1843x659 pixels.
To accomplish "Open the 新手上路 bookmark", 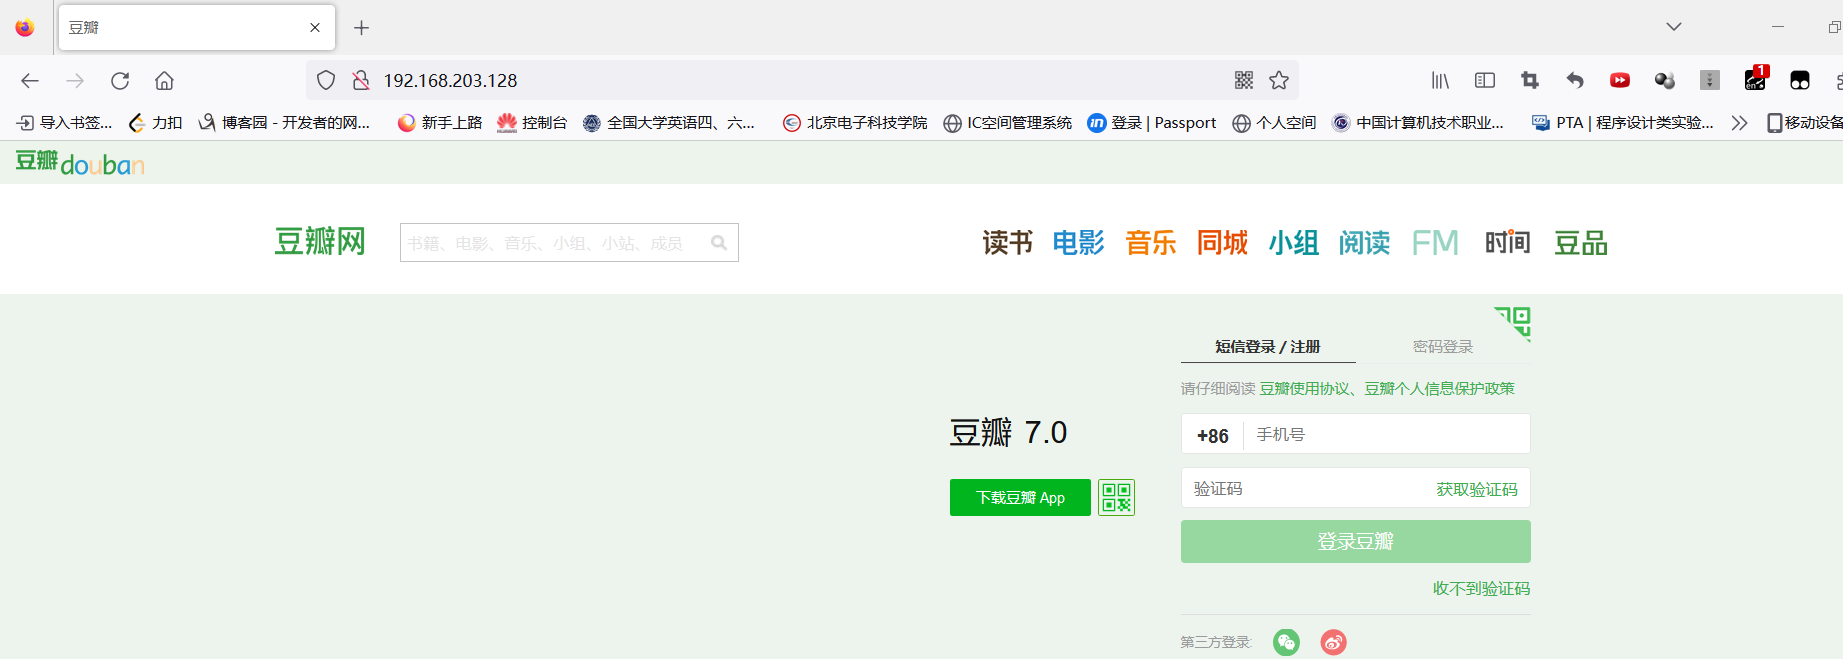I will 440,123.
